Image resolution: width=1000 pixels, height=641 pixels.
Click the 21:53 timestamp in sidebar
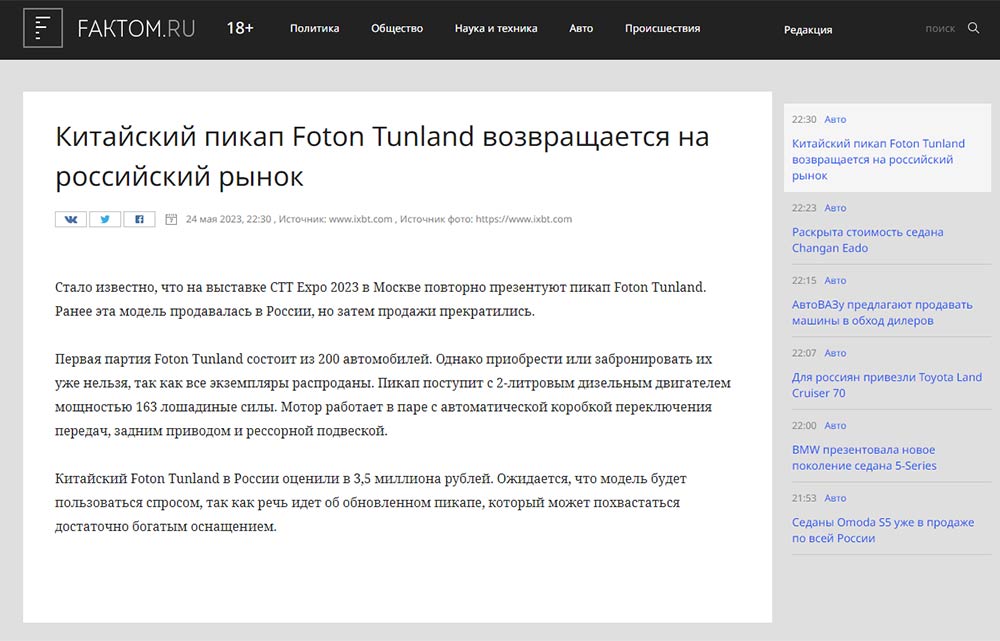click(x=804, y=498)
